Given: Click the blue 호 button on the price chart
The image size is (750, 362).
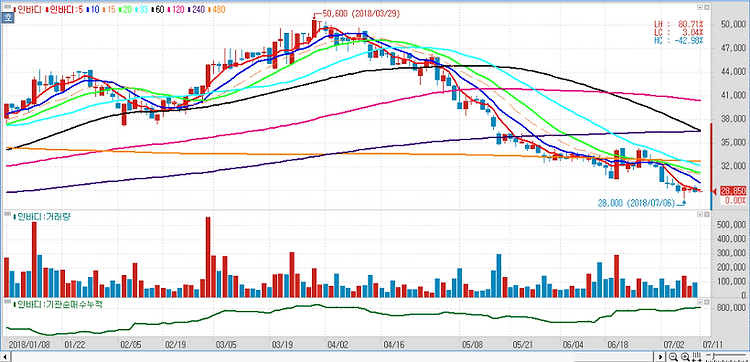Looking at the screenshot, I should [8, 17].
